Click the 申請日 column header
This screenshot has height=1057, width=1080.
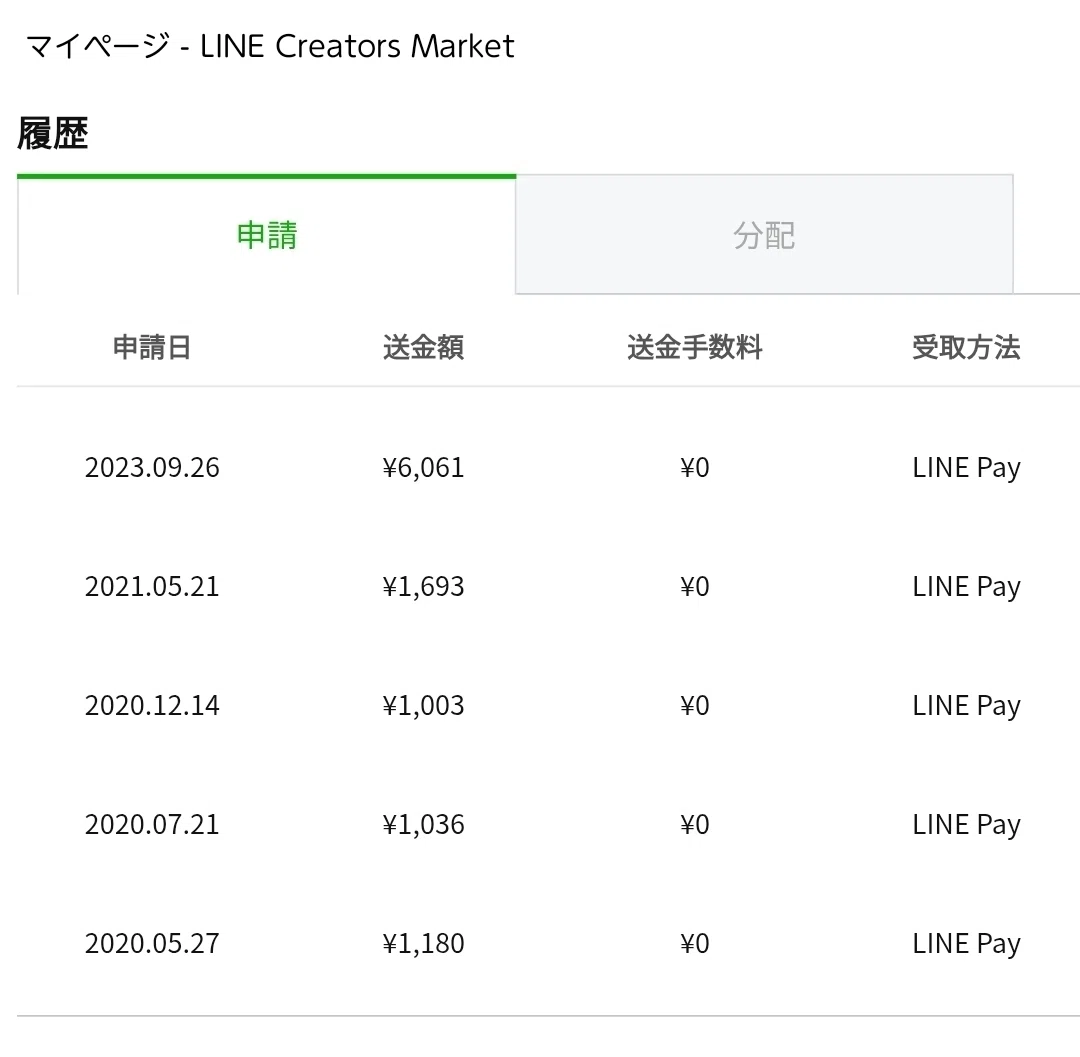tap(152, 347)
